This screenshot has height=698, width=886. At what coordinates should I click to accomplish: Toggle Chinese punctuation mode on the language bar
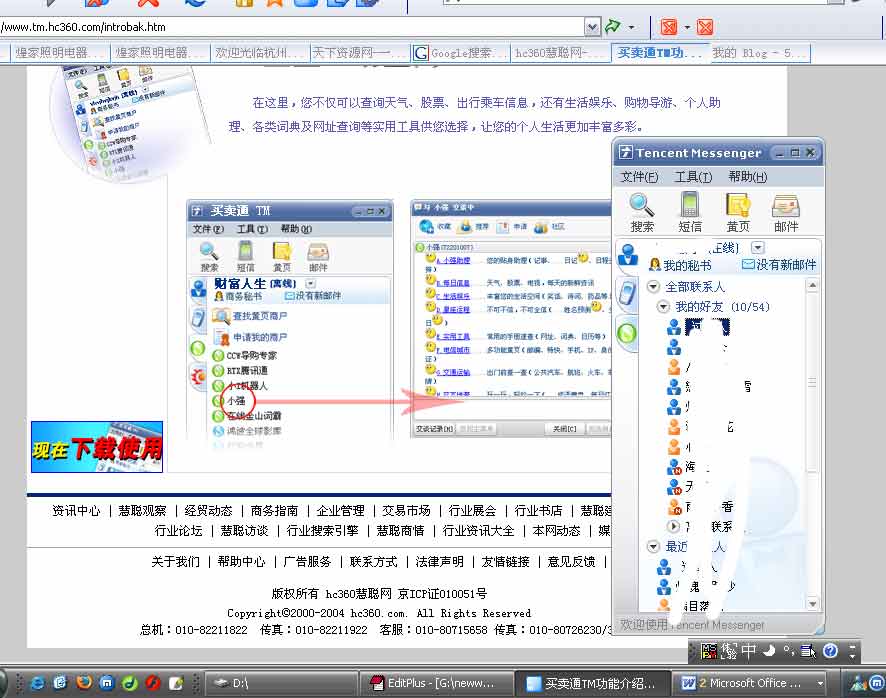pos(788,651)
